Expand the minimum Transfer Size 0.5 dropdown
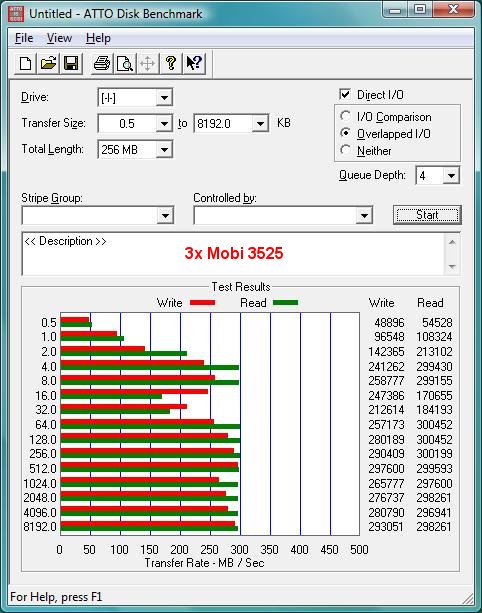This screenshot has width=482, height=613. click(x=164, y=124)
